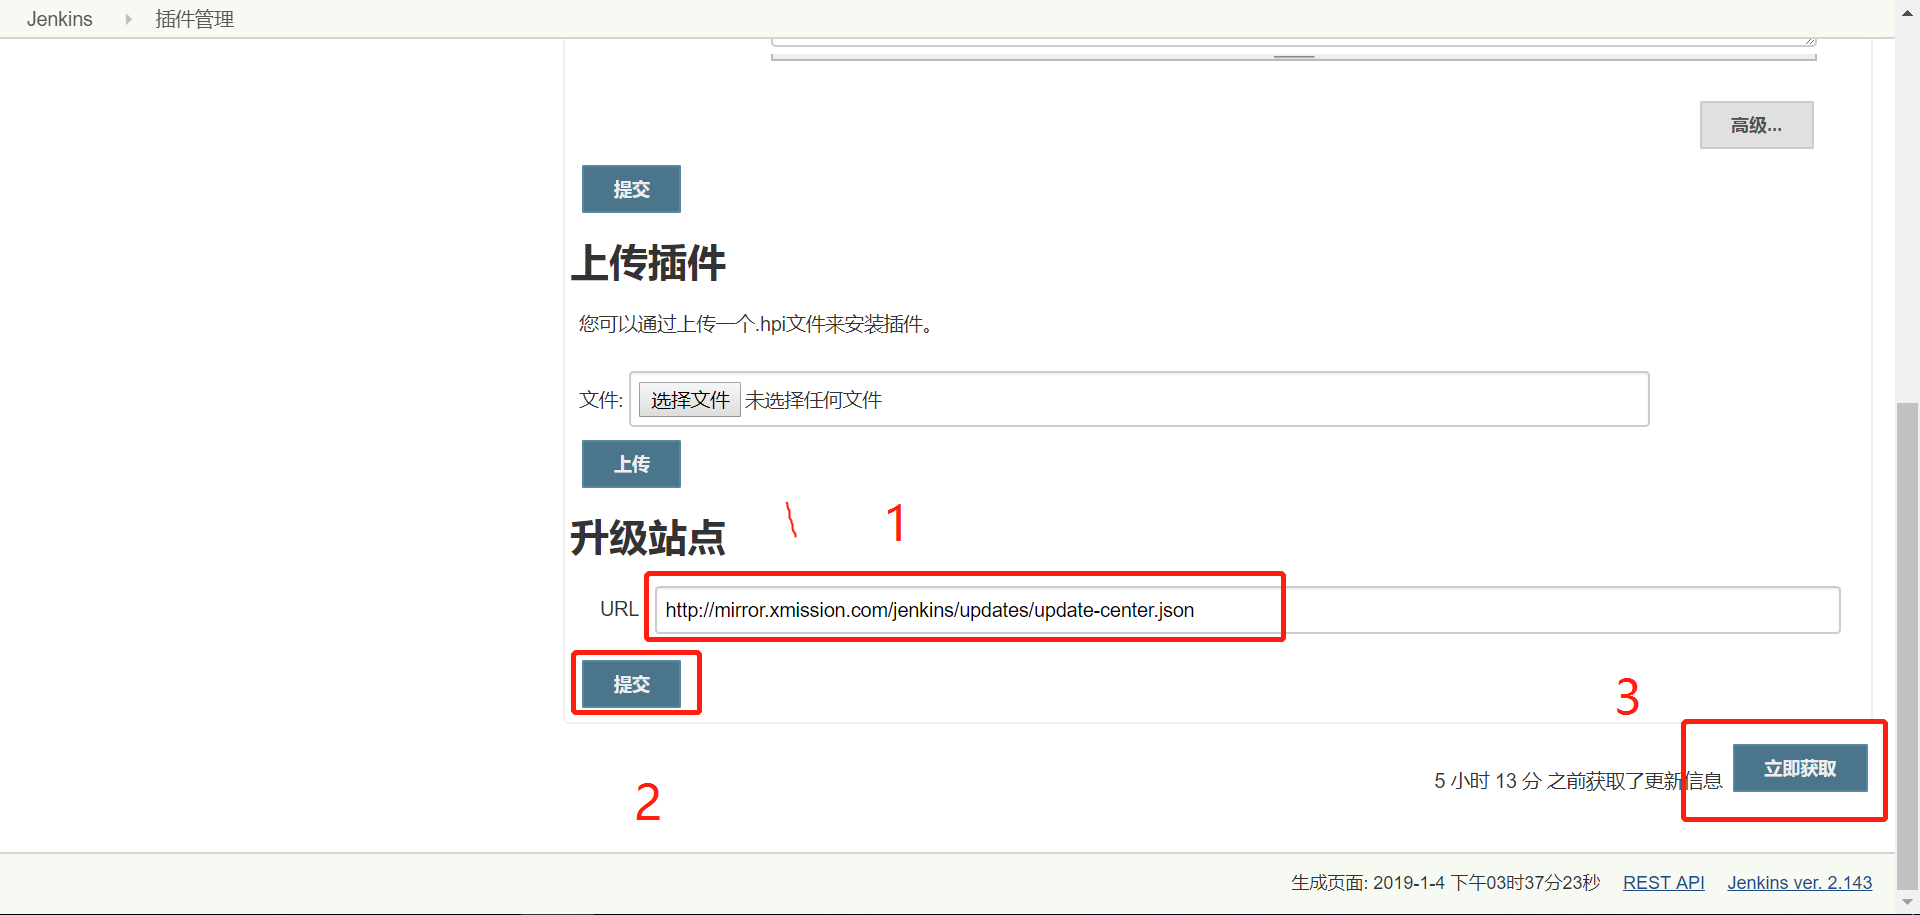This screenshot has width=1920, height=915.
Task: Click the 提交 button below the URL field
Action: (631, 684)
